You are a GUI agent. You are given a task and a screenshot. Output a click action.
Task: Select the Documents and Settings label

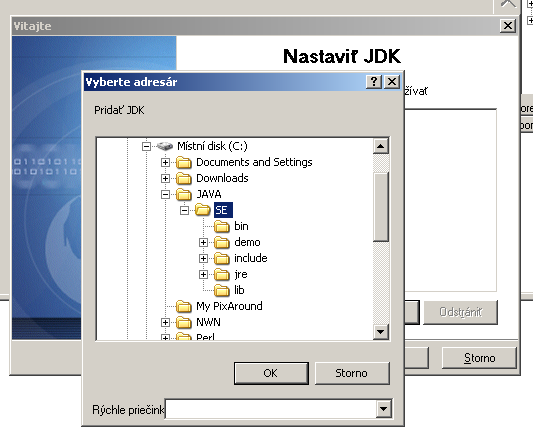(x=254, y=162)
